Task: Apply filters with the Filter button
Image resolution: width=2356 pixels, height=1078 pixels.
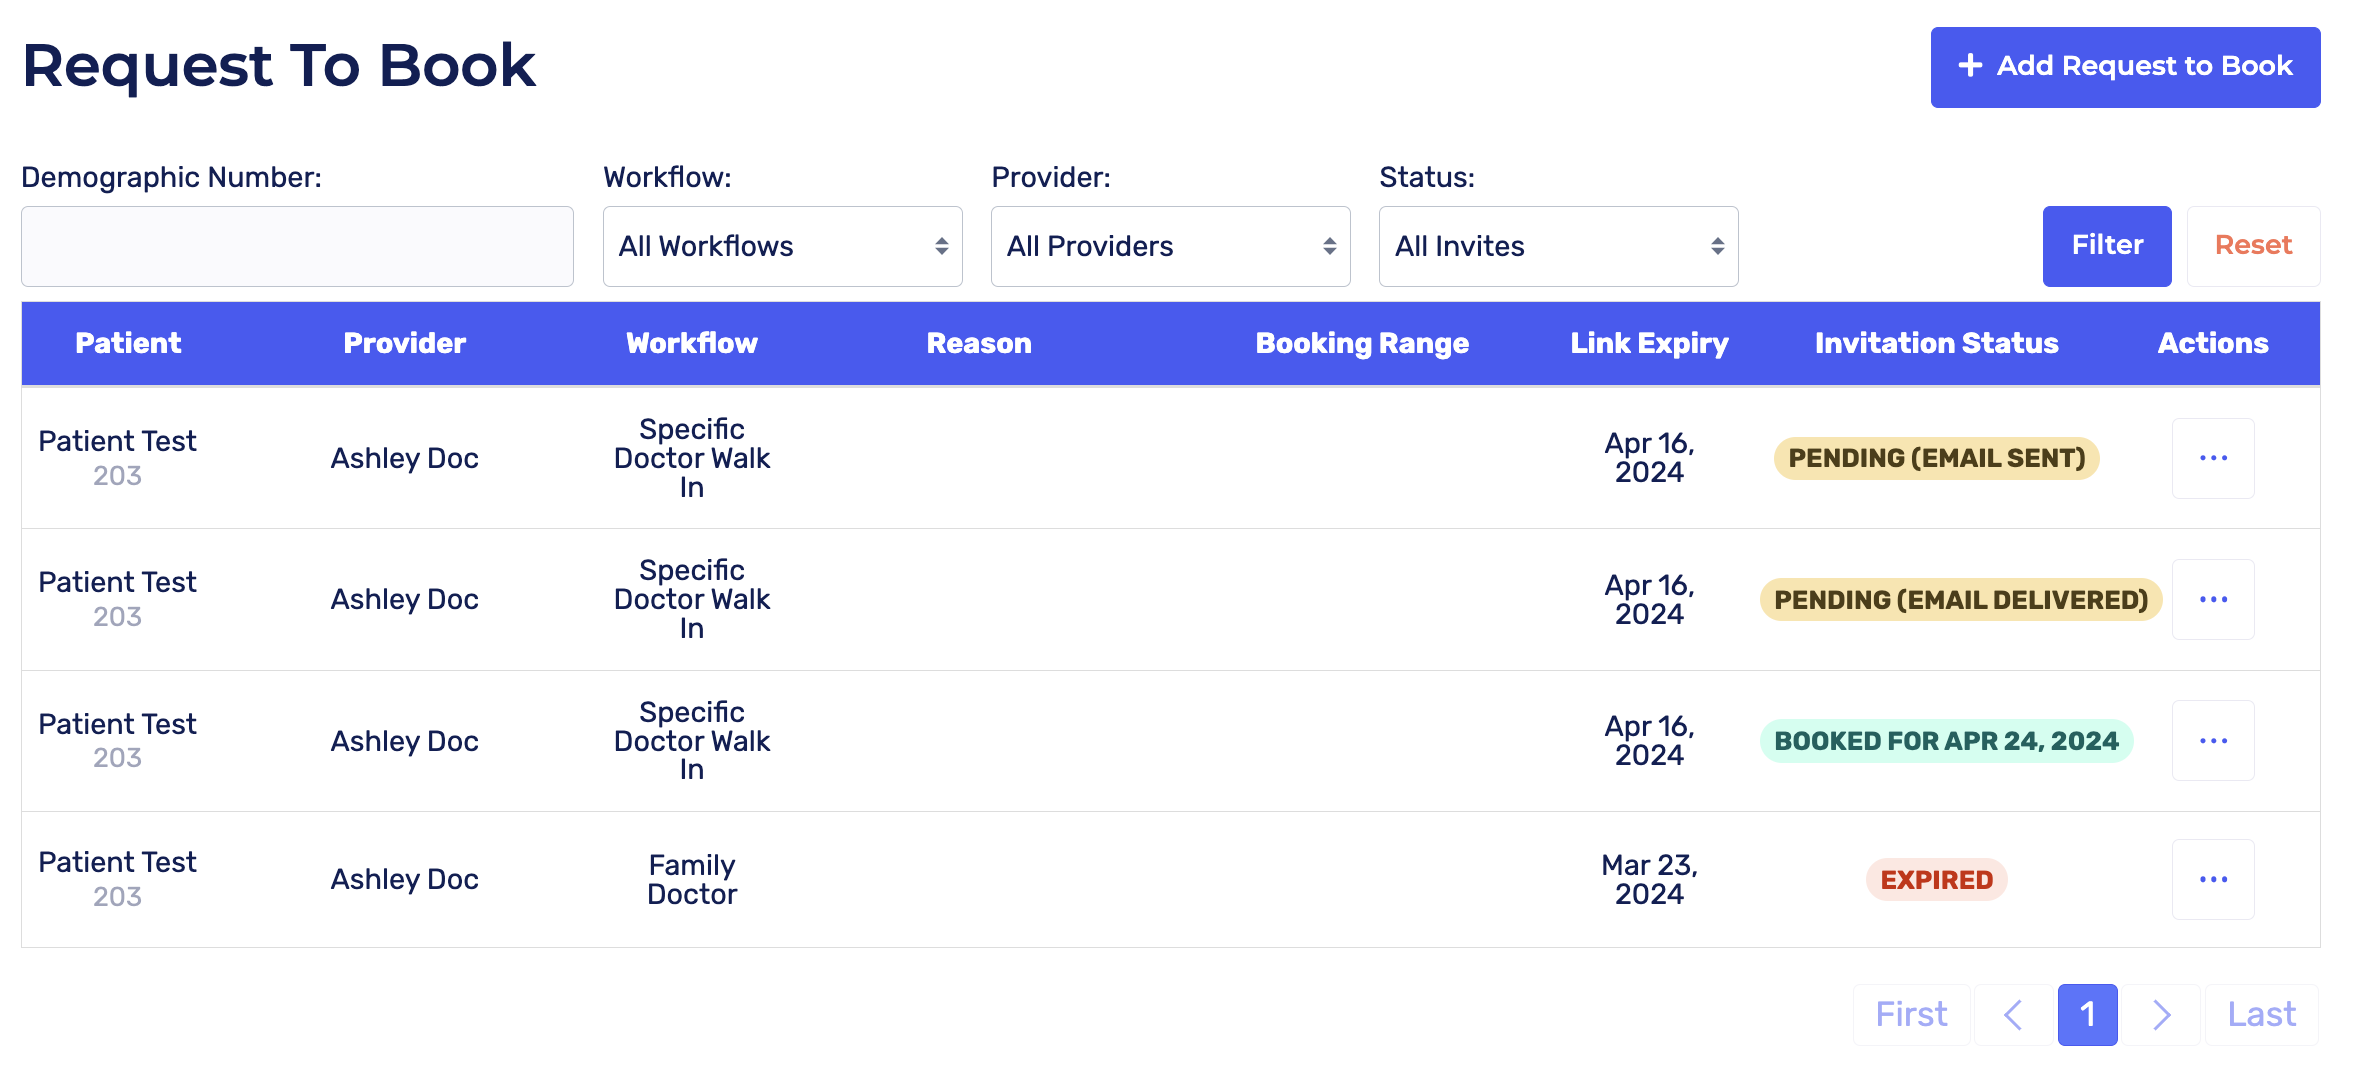Action: (2106, 246)
